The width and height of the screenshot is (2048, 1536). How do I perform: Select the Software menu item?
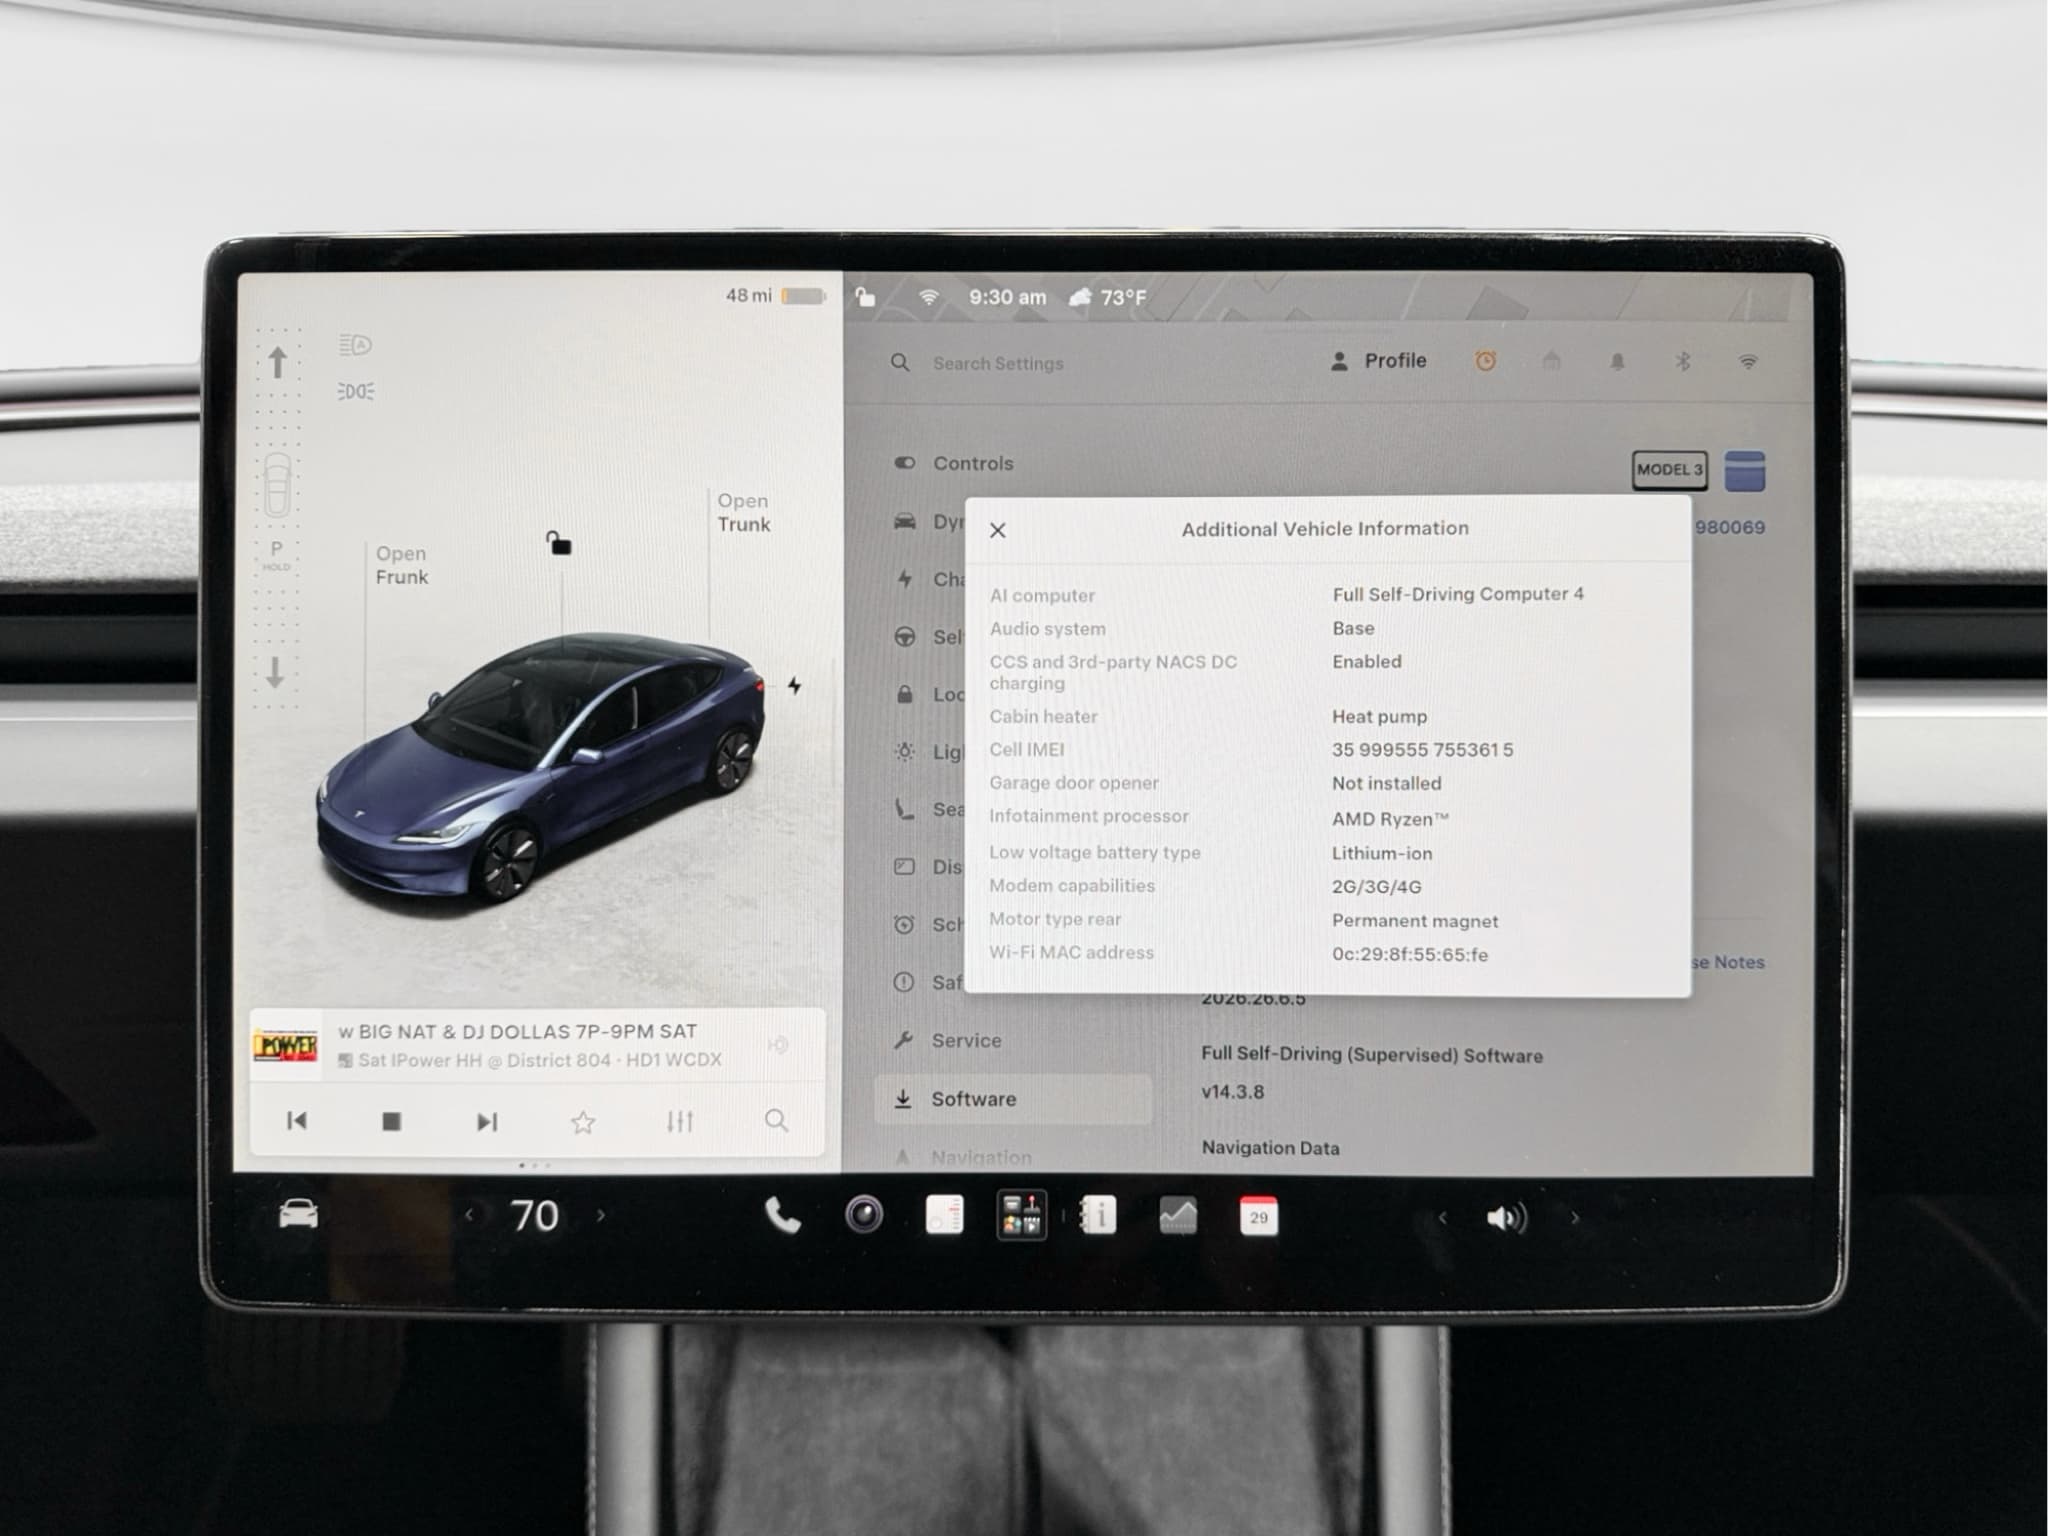pyautogui.click(x=1013, y=1099)
